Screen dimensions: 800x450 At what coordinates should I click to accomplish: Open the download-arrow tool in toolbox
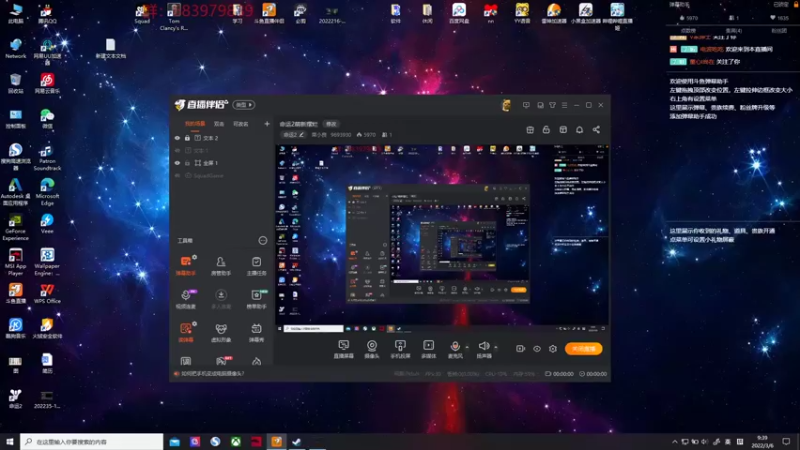click(x=221, y=299)
